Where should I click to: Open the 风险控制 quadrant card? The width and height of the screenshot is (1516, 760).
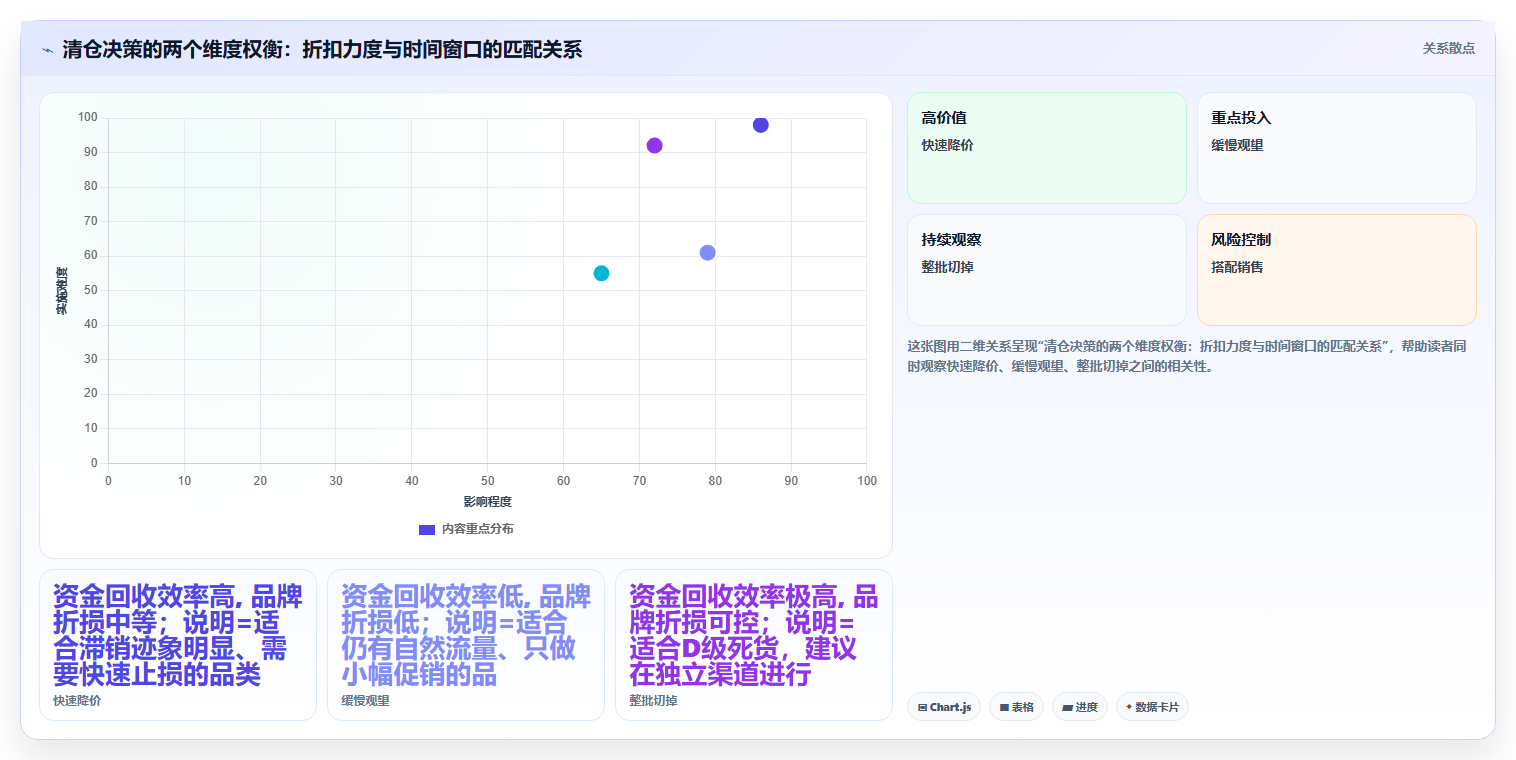1336,270
